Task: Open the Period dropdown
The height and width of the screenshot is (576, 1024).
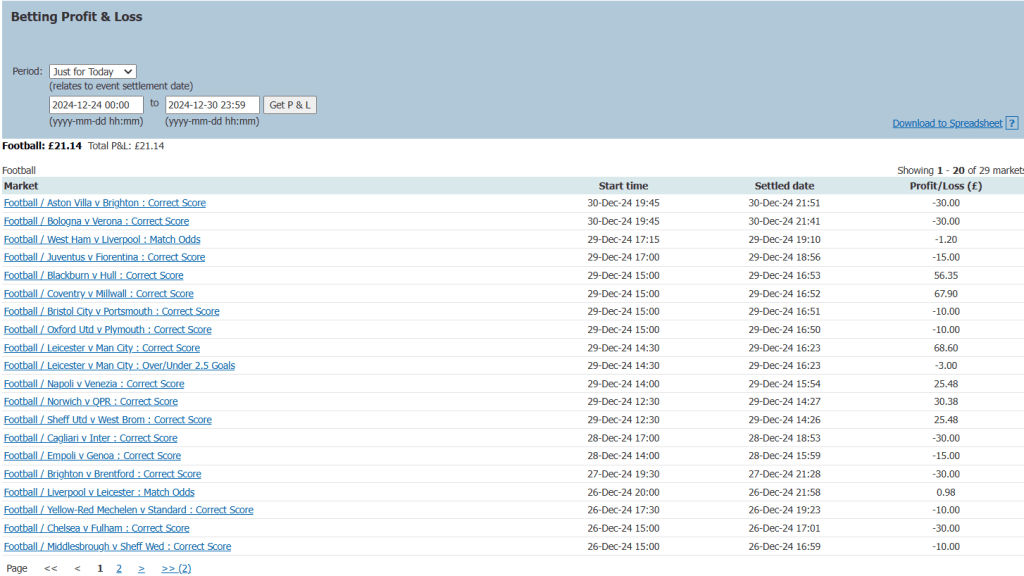Action: 92,72
